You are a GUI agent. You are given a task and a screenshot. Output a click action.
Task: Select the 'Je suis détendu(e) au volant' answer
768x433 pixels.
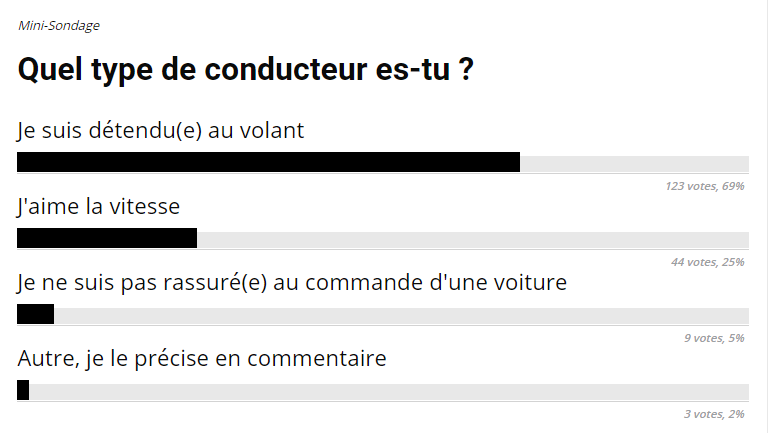tap(161, 131)
